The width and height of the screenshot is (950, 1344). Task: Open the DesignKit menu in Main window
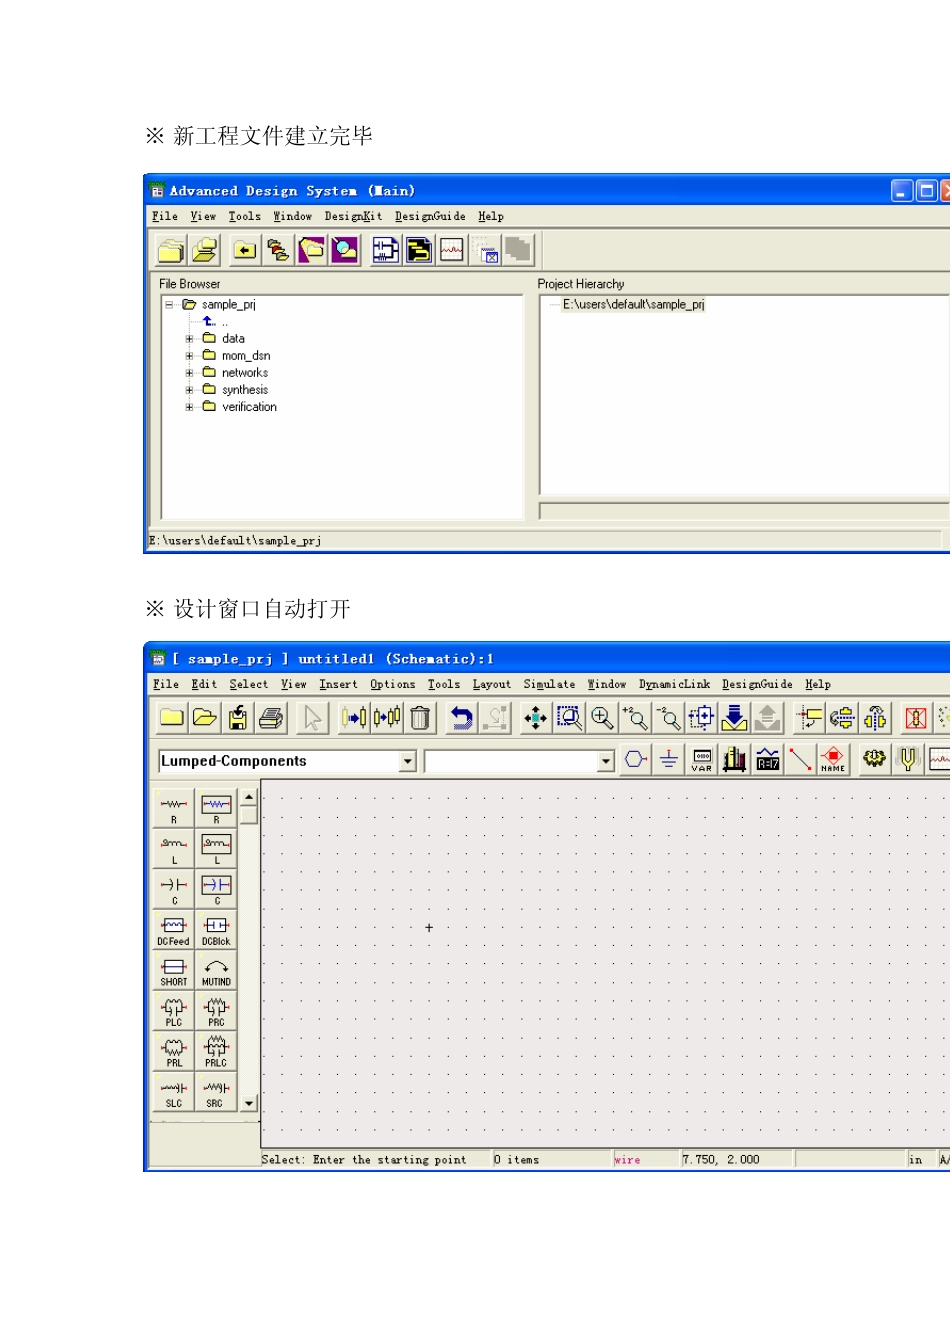tap(353, 217)
